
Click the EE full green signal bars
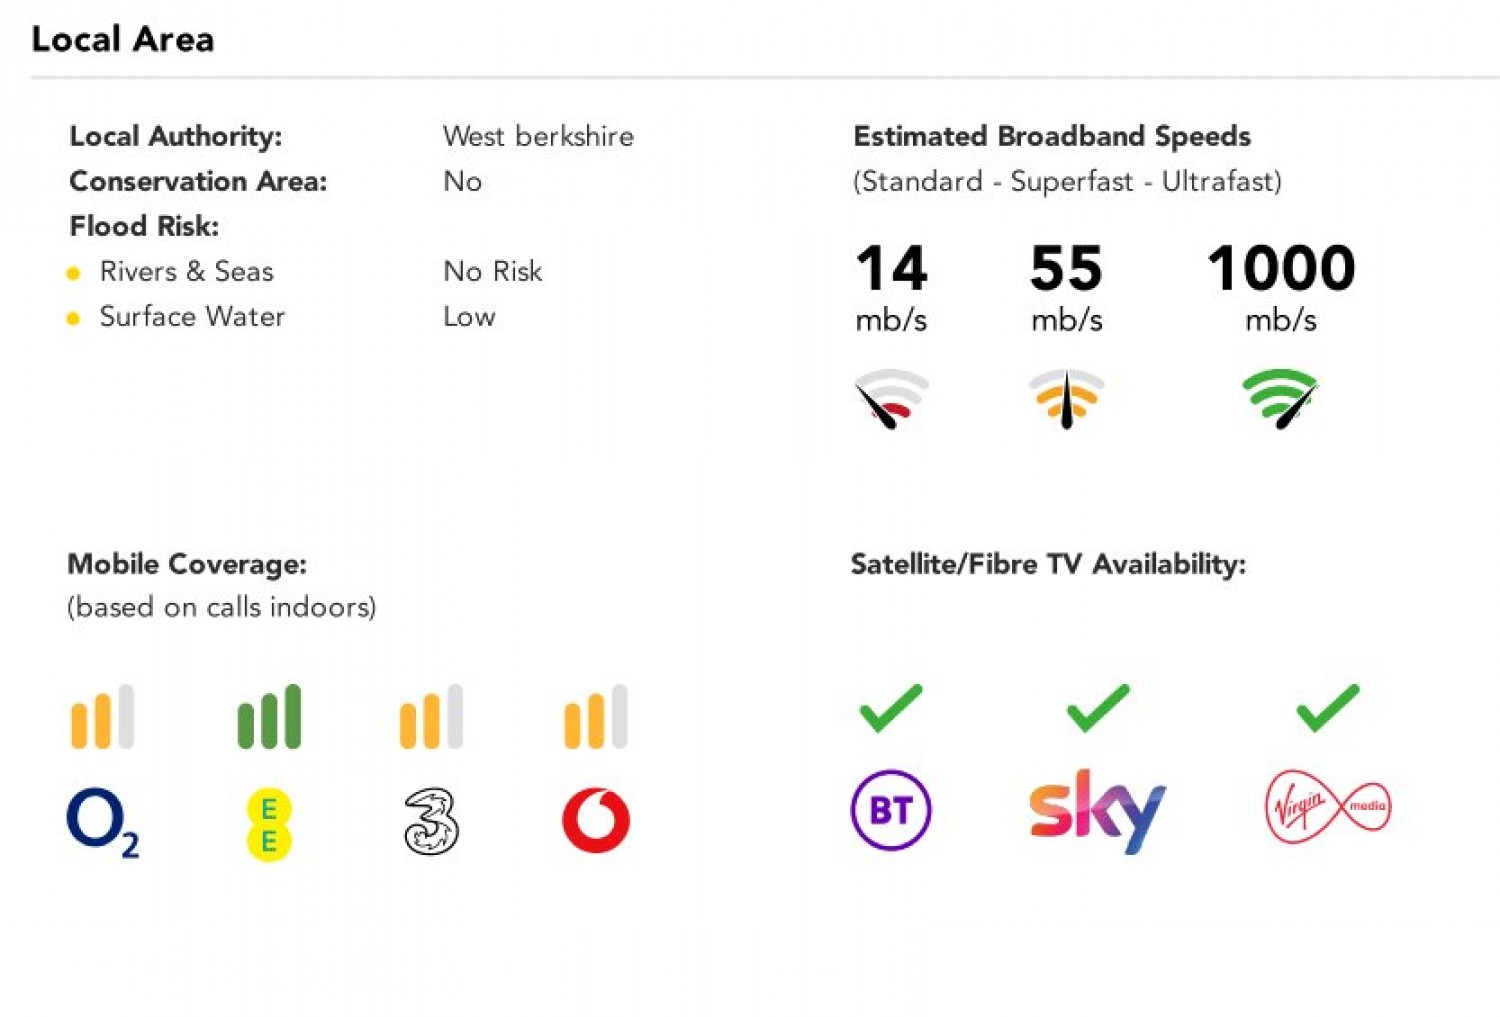[269, 717]
